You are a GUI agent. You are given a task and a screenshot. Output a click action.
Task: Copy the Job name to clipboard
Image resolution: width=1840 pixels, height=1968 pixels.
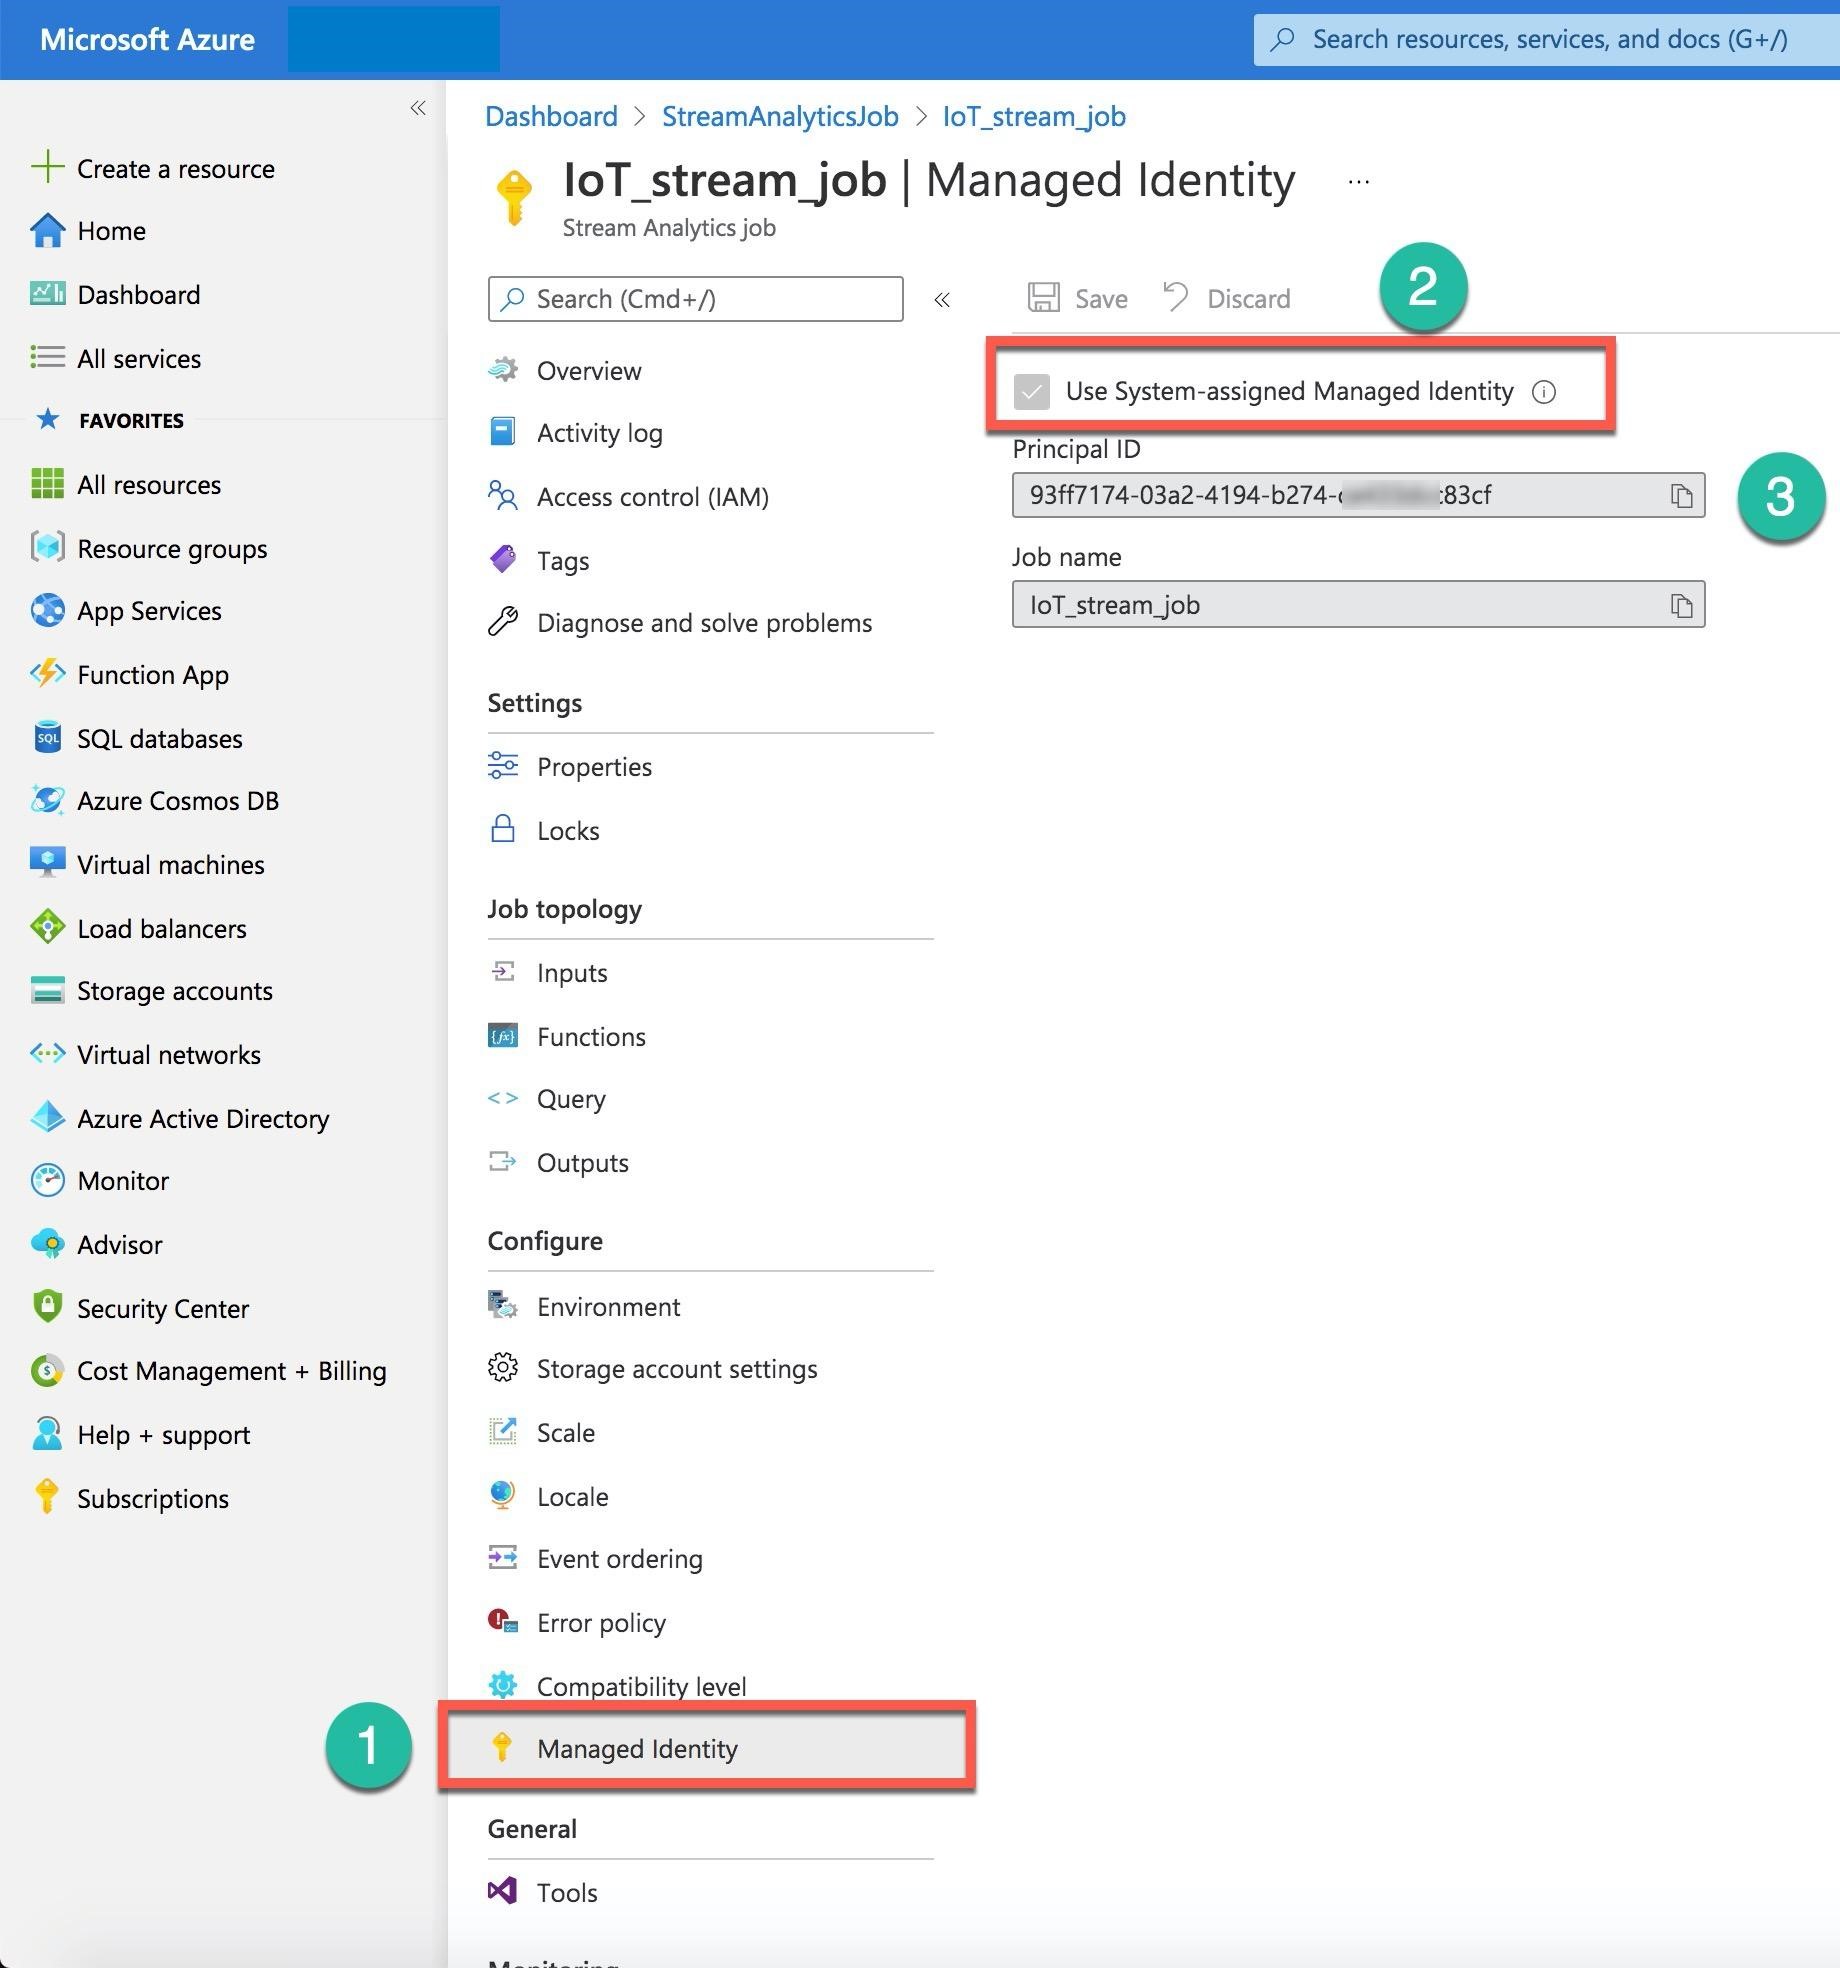click(x=1681, y=605)
